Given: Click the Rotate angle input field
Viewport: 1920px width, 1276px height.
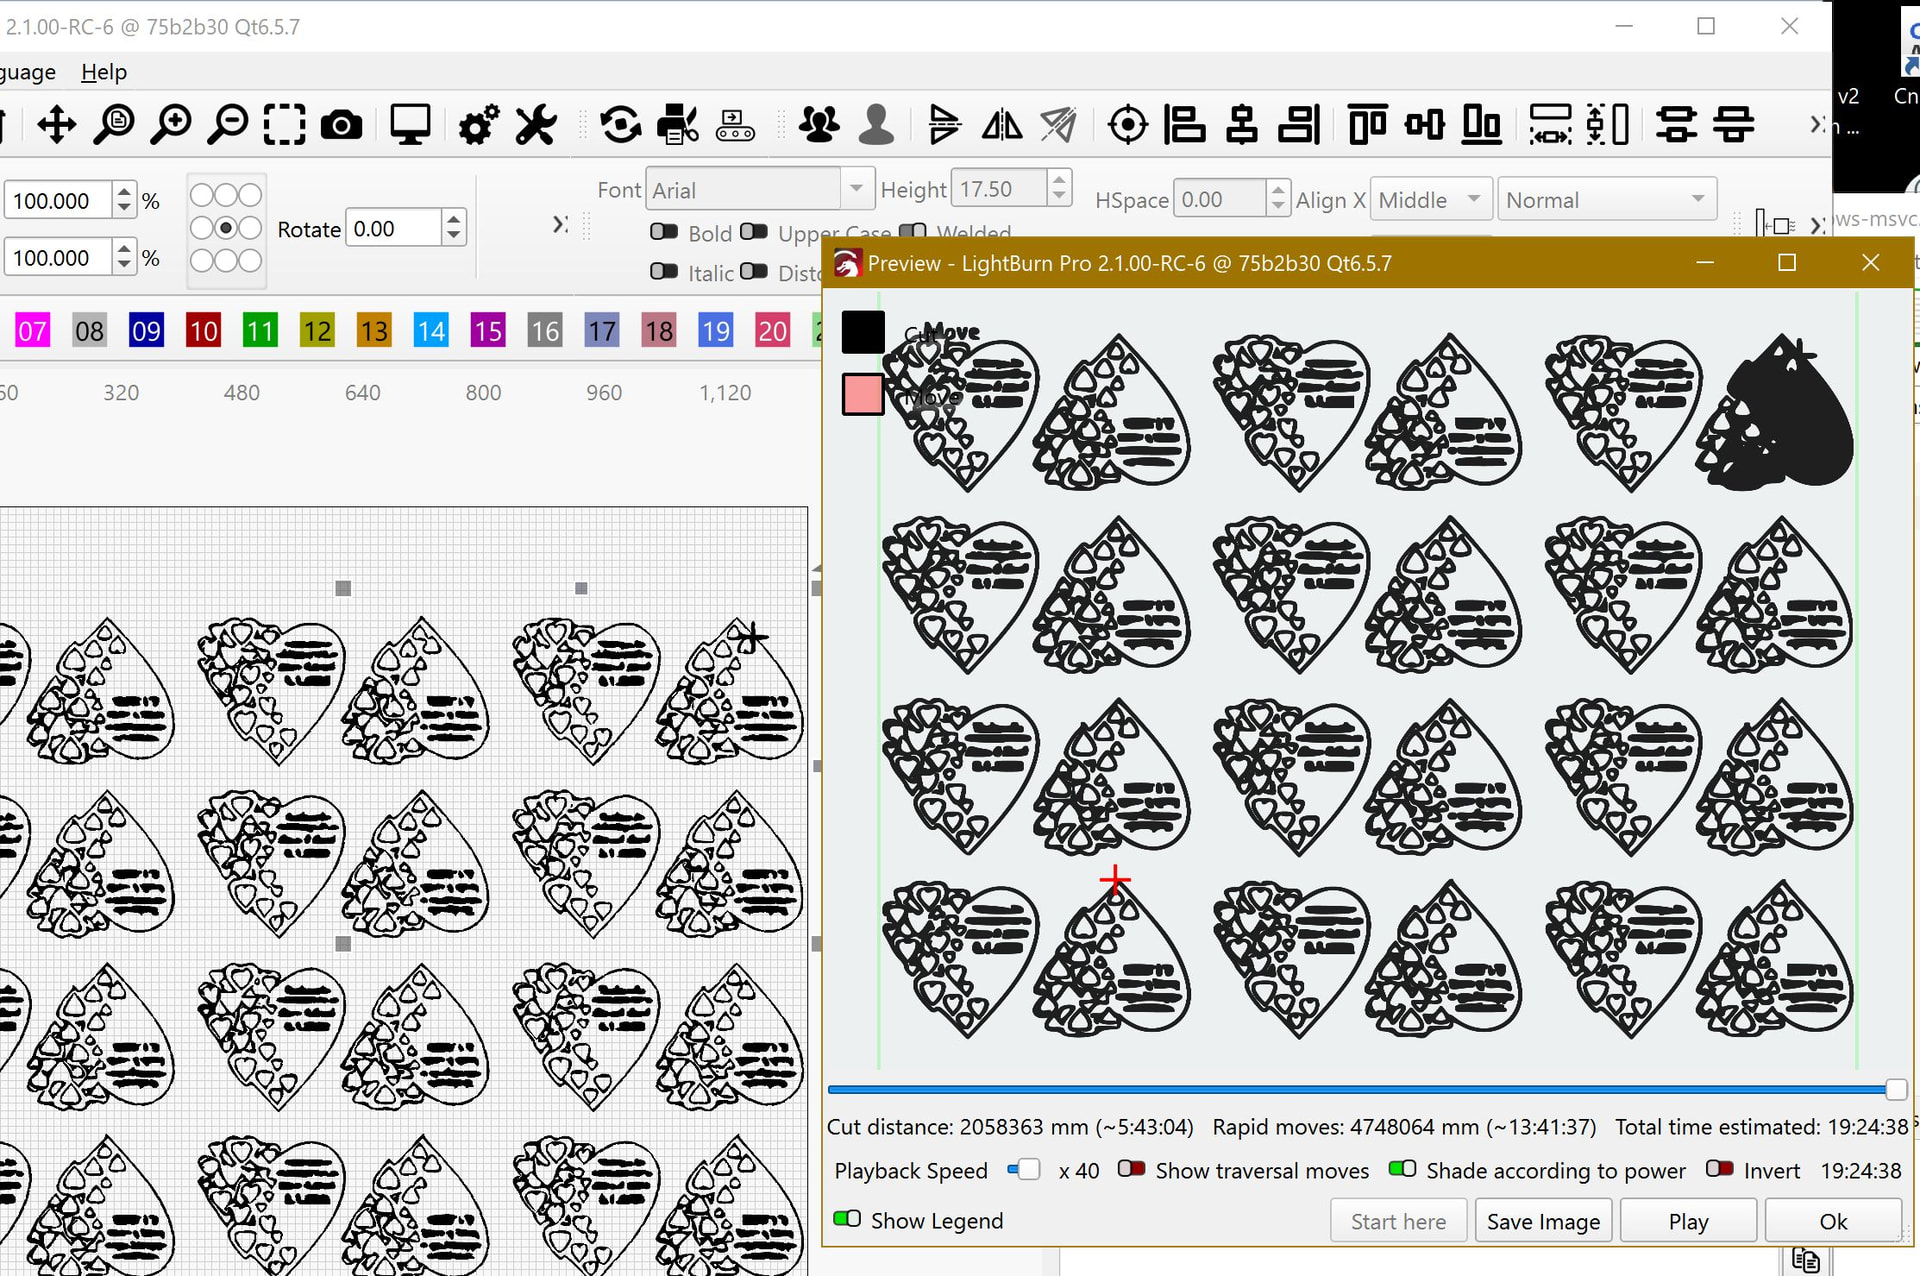Looking at the screenshot, I should (x=394, y=229).
